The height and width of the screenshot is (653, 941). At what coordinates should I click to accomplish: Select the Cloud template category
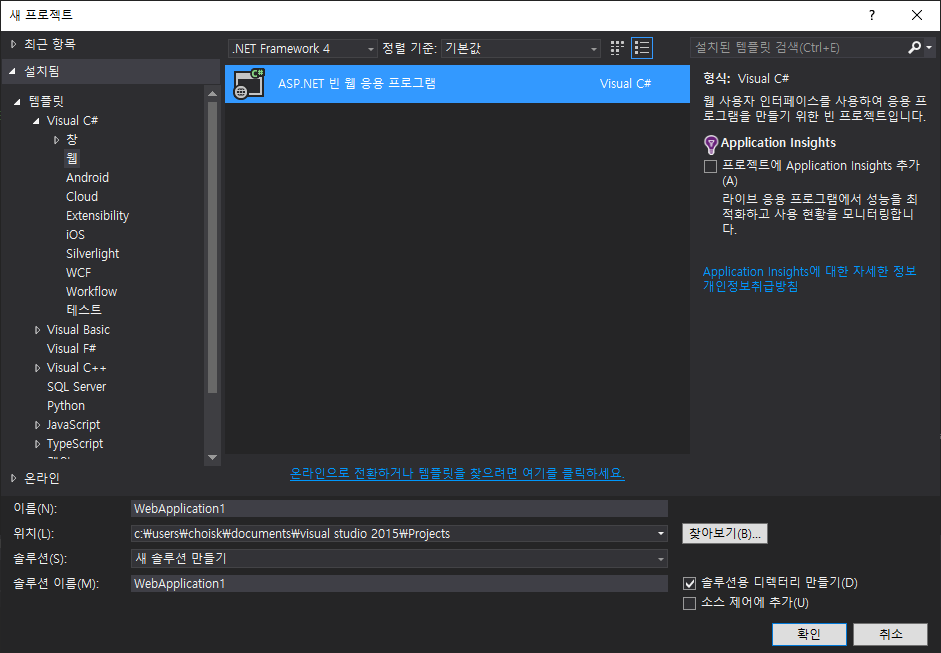(82, 197)
